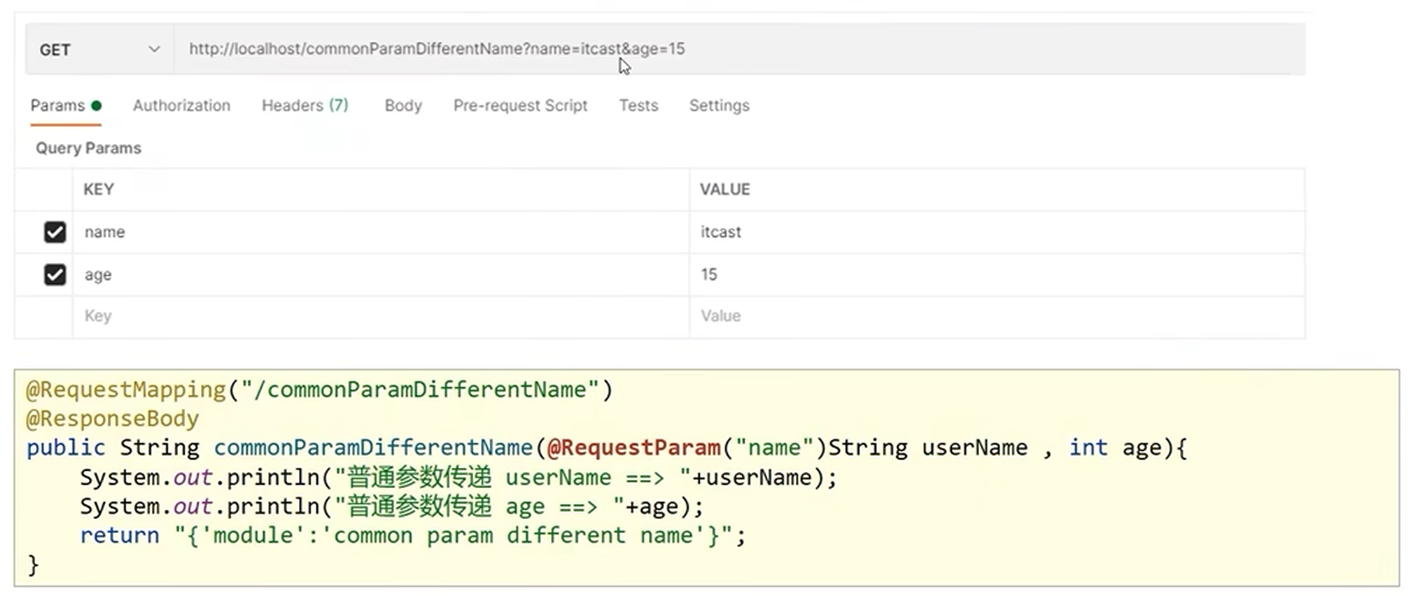Click the 'name' key cell
Image resolution: width=1415 pixels, height=596 pixels.
(381, 232)
